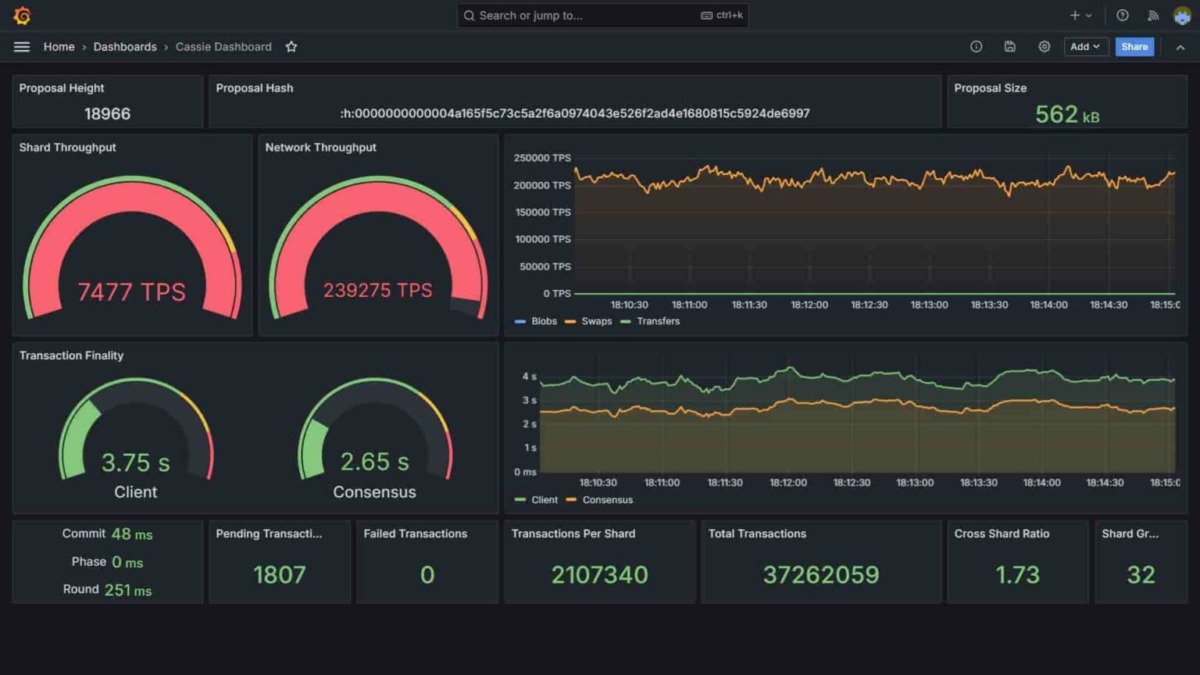This screenshot has height=675, width=1200.
Task: Star the Cassie Dashboard as favorite
Action: [x=291, y=47]
